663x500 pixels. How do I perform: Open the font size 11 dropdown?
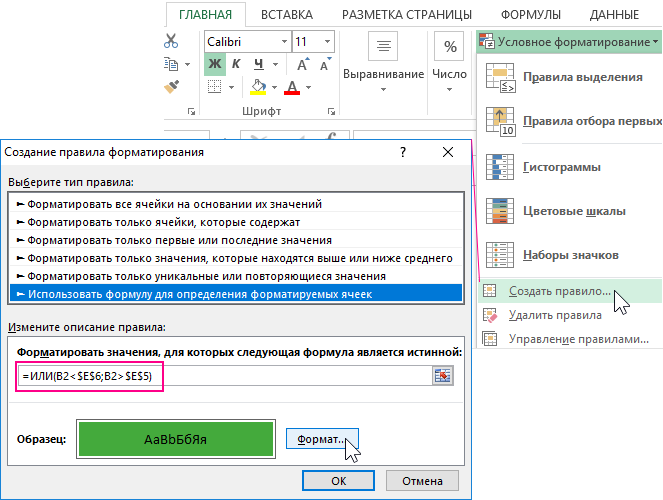point(327,41)
